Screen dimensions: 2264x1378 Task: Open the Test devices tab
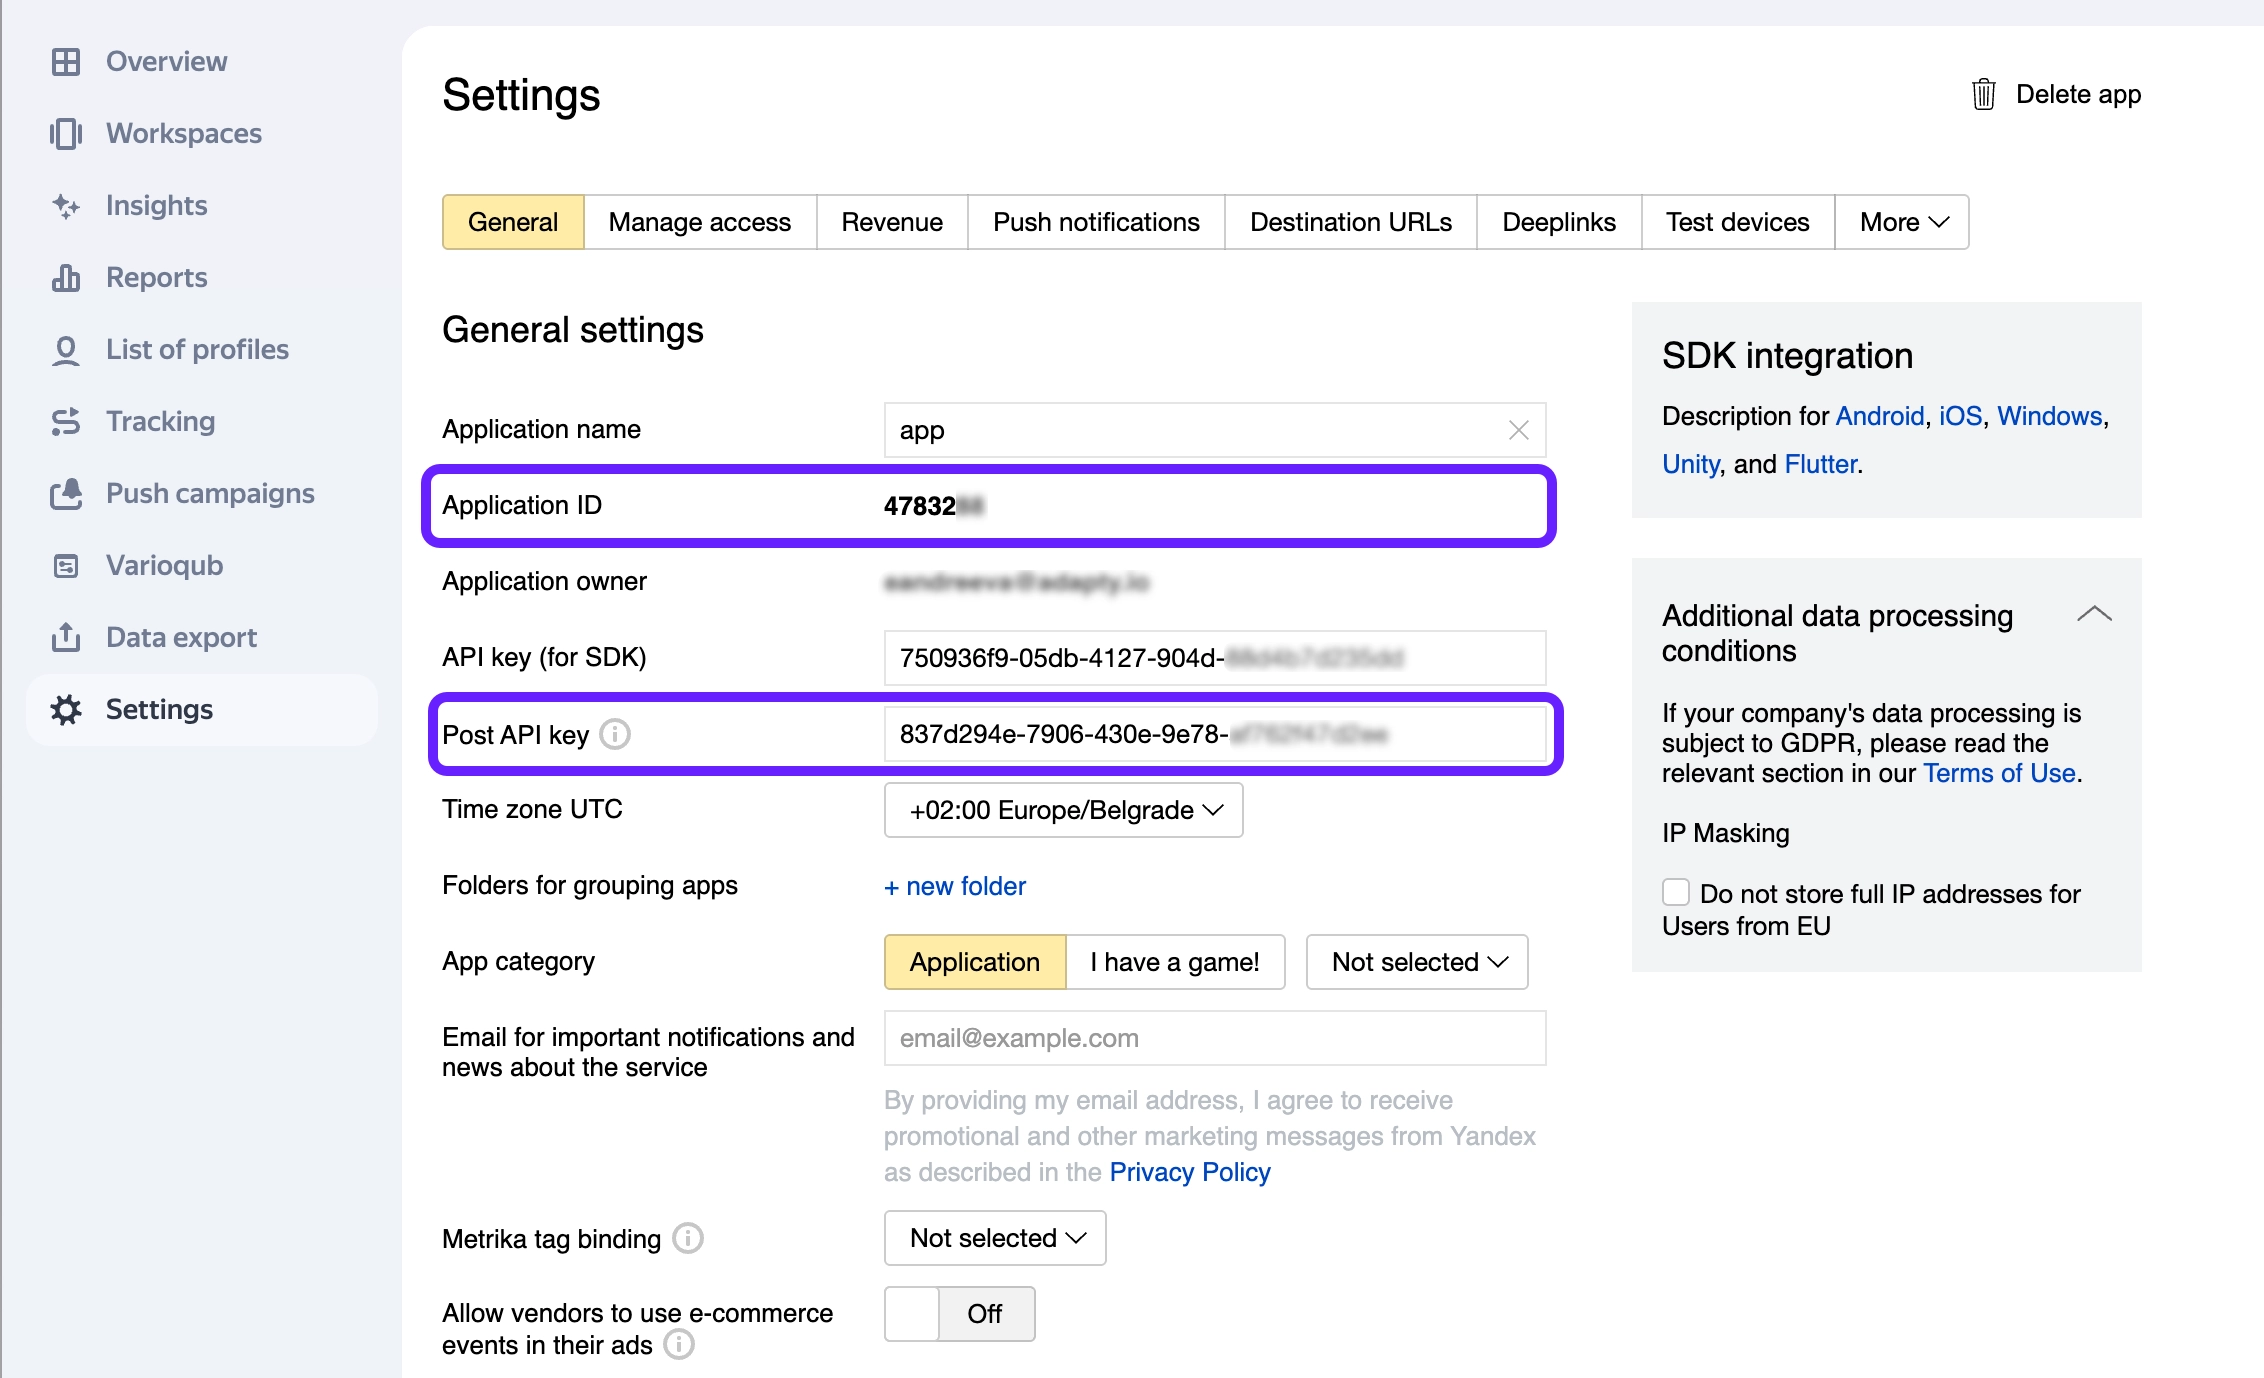[x=1737, y=221]
